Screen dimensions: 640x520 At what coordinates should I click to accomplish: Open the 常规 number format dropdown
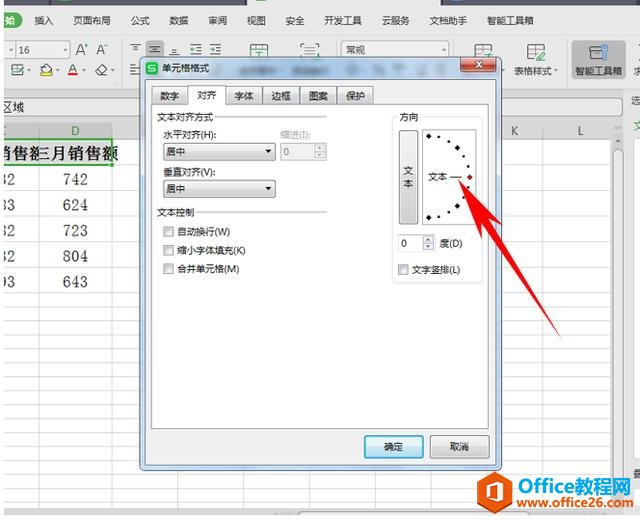(444, 50)
